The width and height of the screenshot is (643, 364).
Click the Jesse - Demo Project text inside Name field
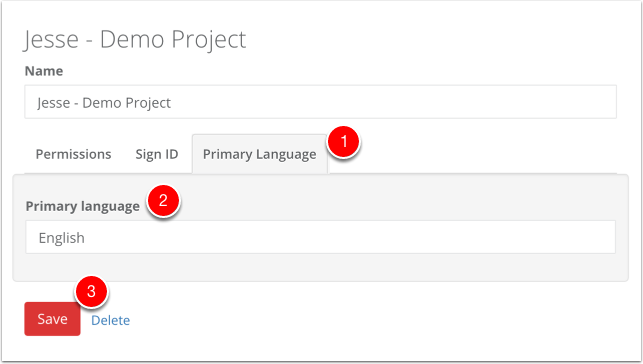pos(104,103)
